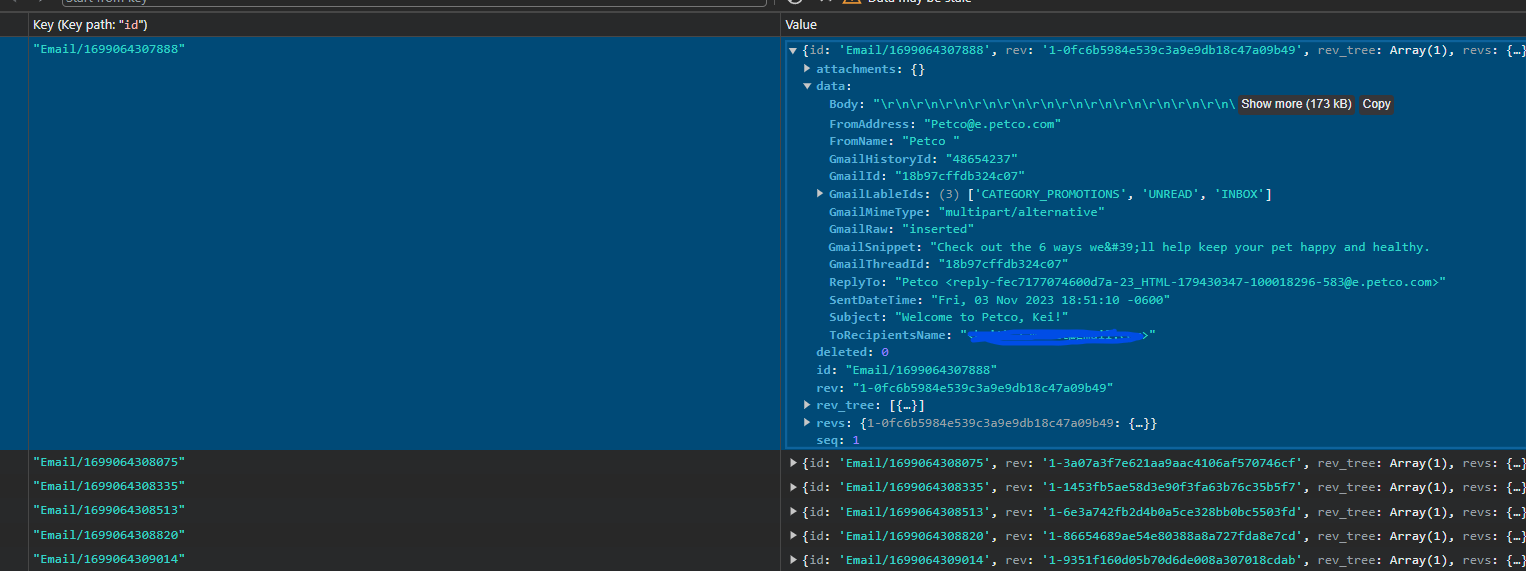Screen dimensions: 1526x571
Task: Expand the rev_tree property
Action: [808, 405]
